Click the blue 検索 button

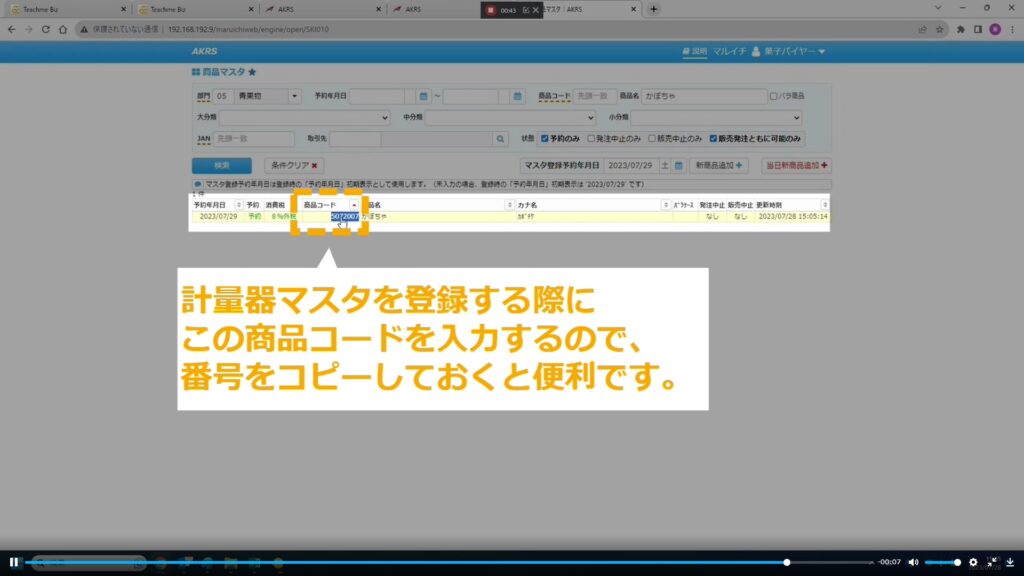[221, 165]
